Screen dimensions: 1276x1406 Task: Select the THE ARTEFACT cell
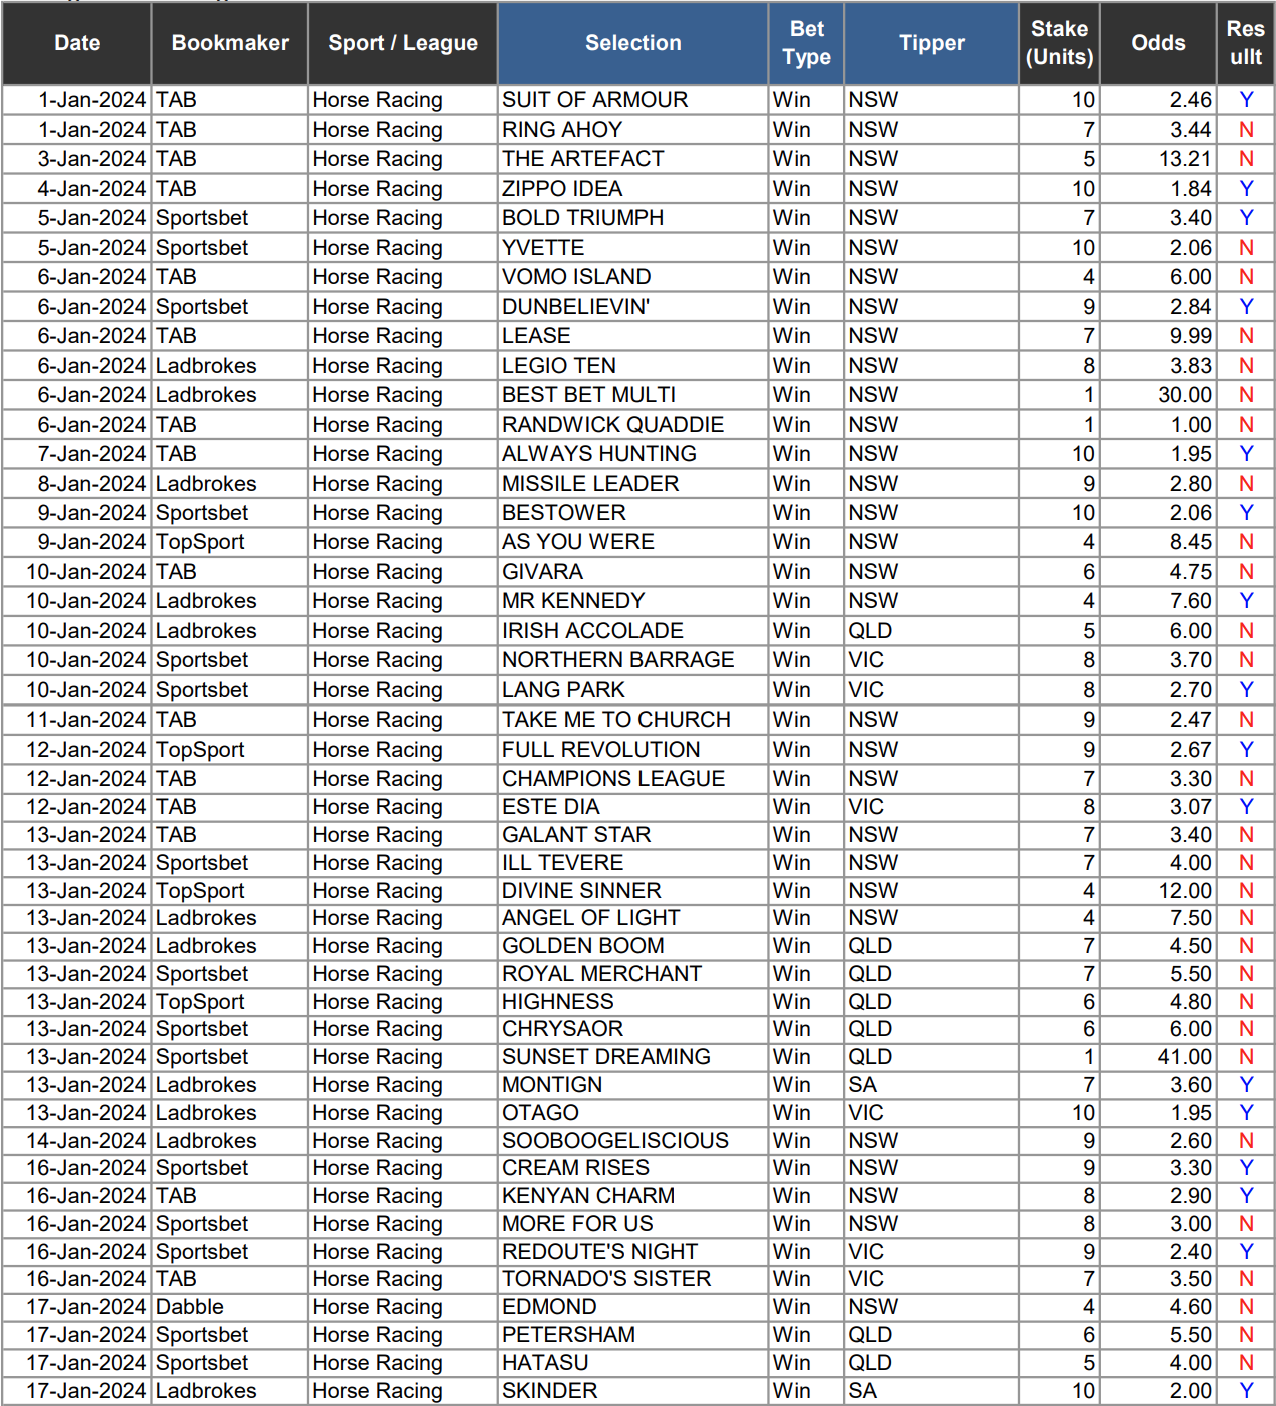click(633, 159)
